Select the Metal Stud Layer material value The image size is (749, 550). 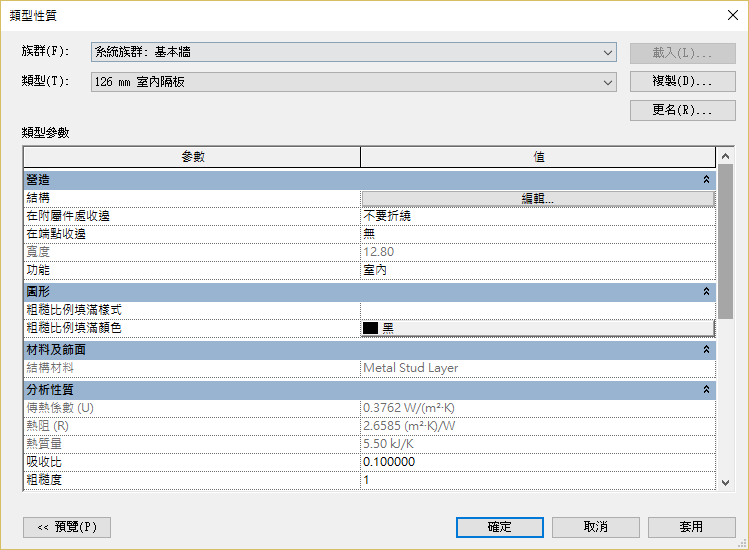(x=538, y=368)
